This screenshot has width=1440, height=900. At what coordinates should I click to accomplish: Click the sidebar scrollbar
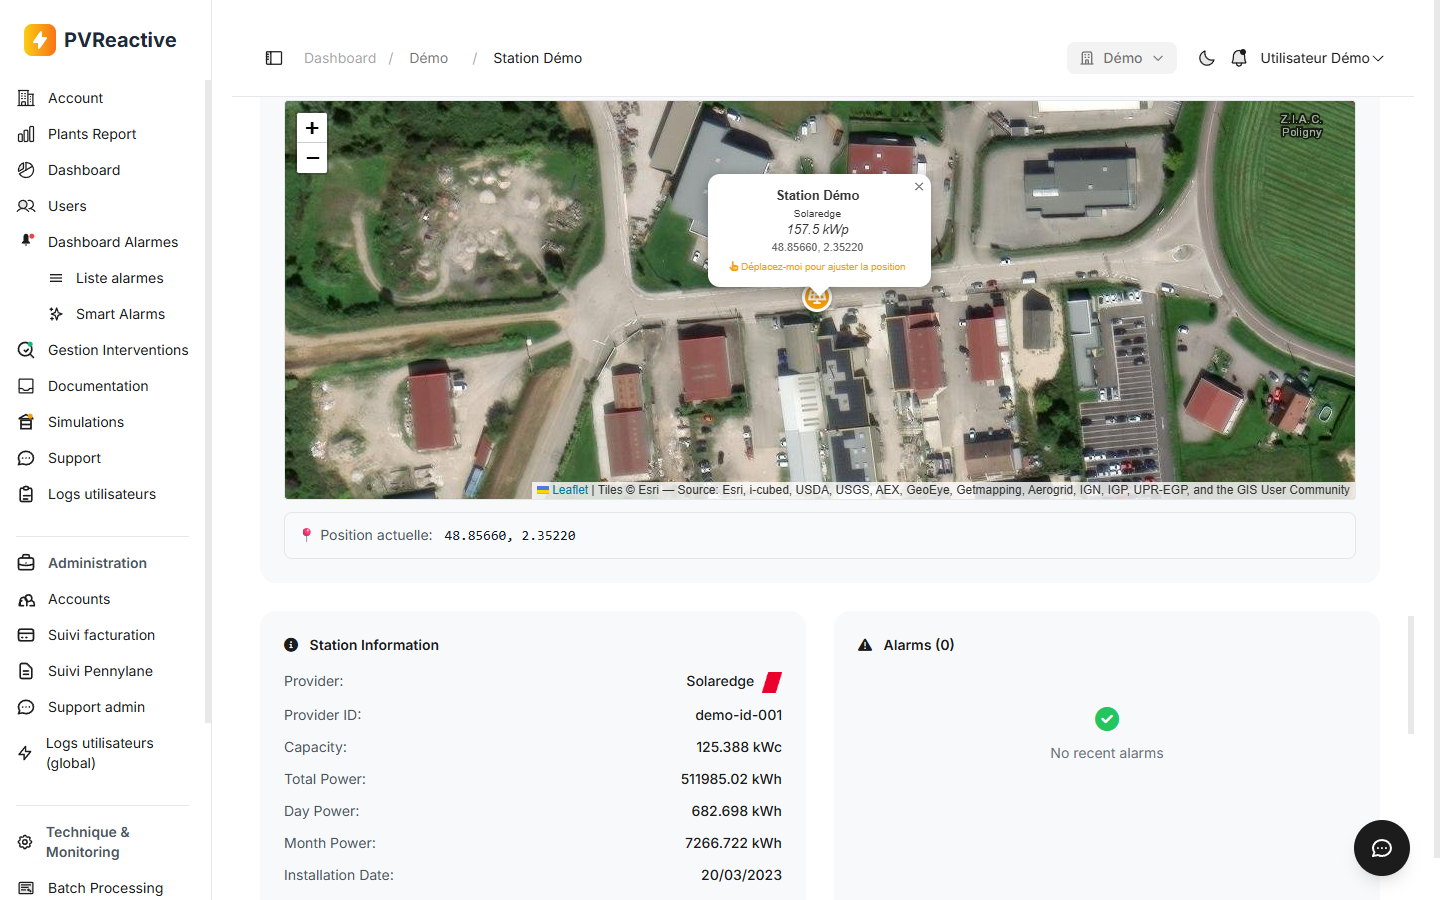208,400
